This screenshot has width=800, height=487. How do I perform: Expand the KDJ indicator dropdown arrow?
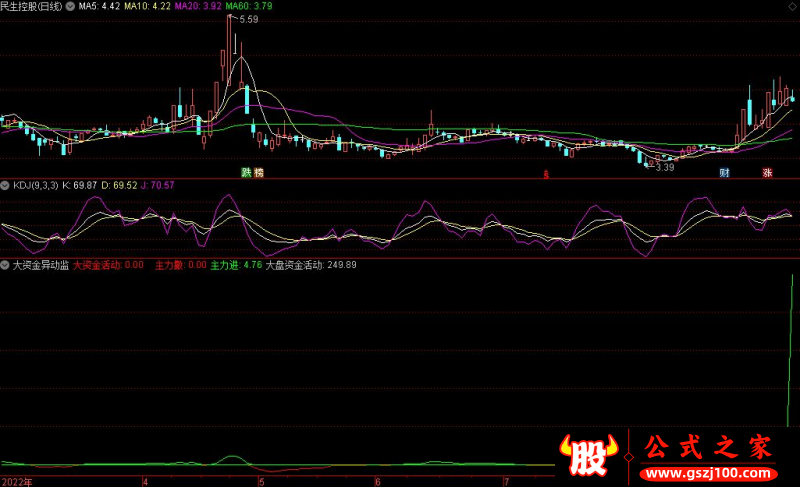coord(5,186)
